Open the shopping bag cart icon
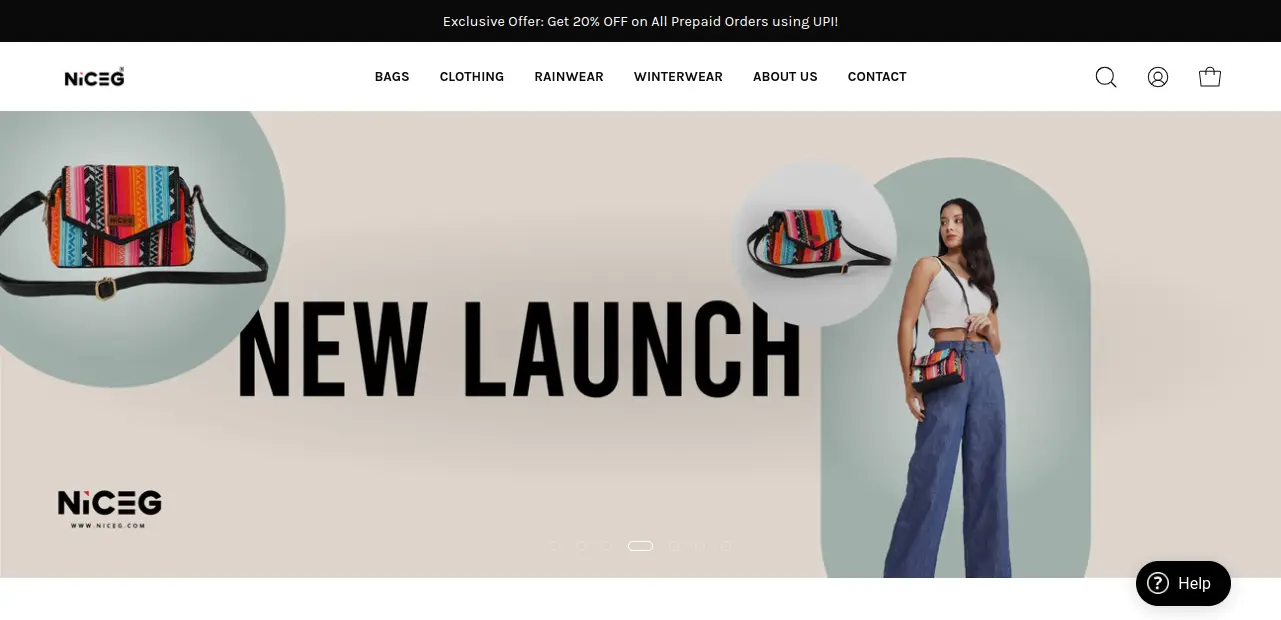1281x620 pixels. (x=1210, y=77)
